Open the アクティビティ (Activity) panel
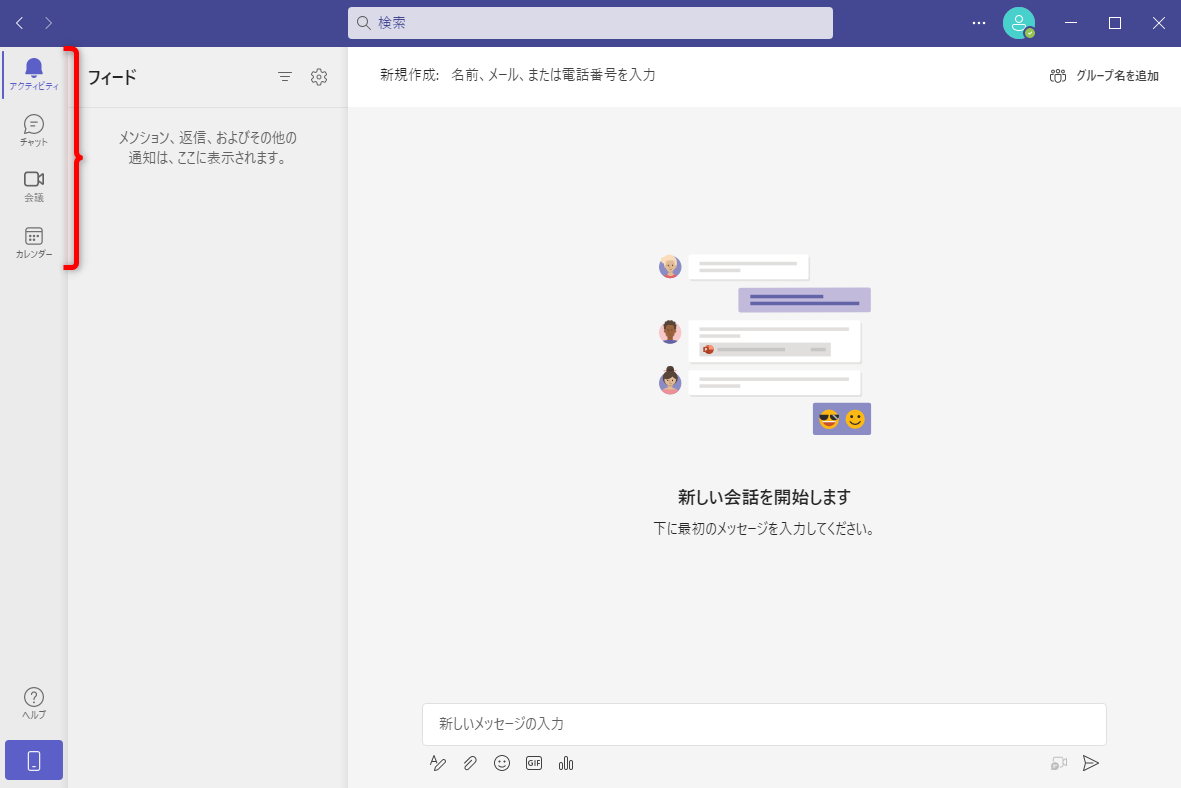Image resolution: width=1181 pixels, height=788 pixels. click(x=33, y=76)
